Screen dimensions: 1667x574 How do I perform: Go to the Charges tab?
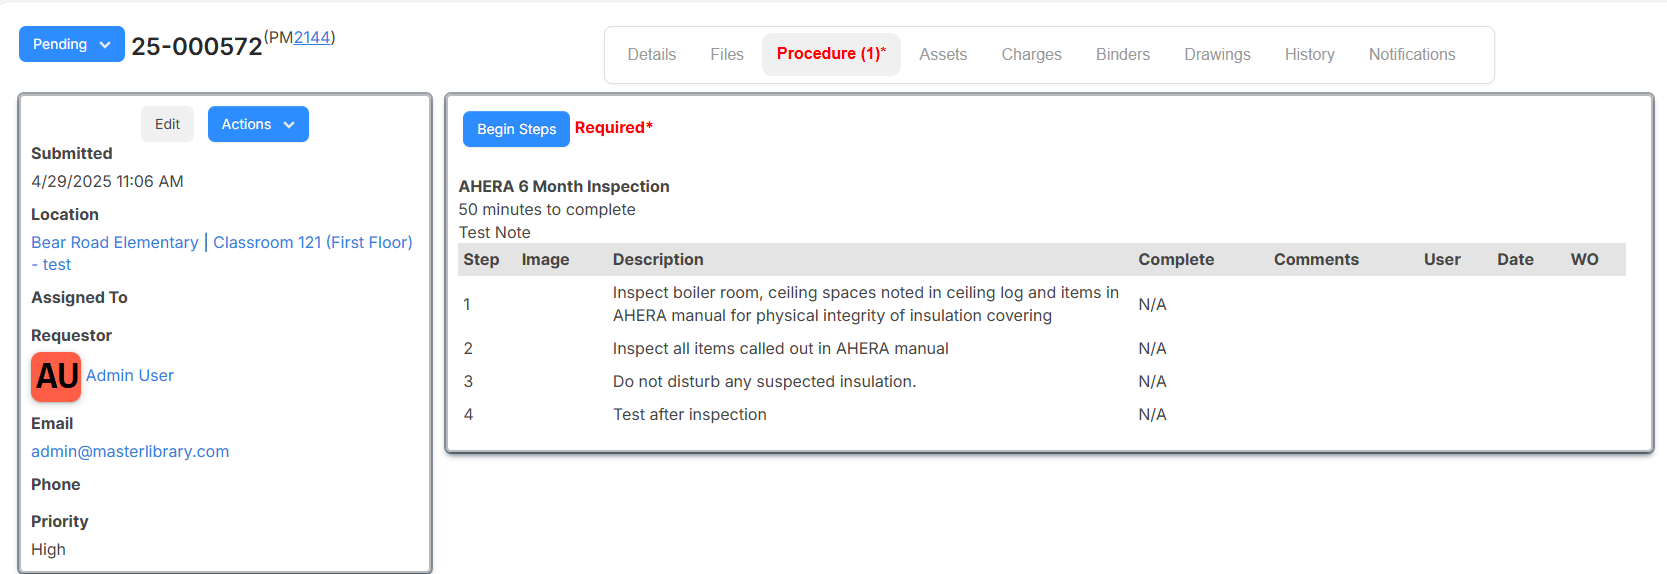pos(1032,54)
